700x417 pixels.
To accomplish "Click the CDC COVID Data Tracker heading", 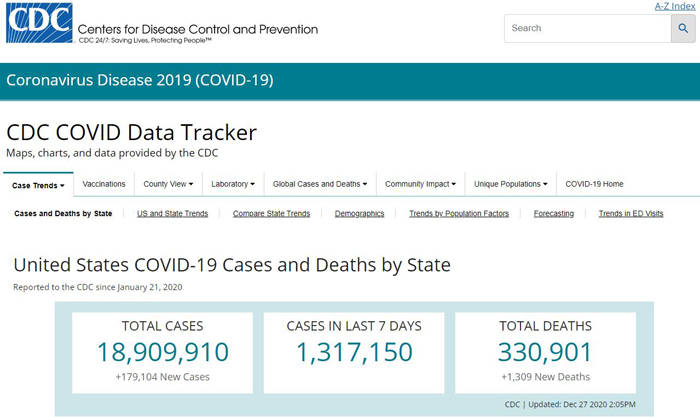I will click(x=132, y=133).
